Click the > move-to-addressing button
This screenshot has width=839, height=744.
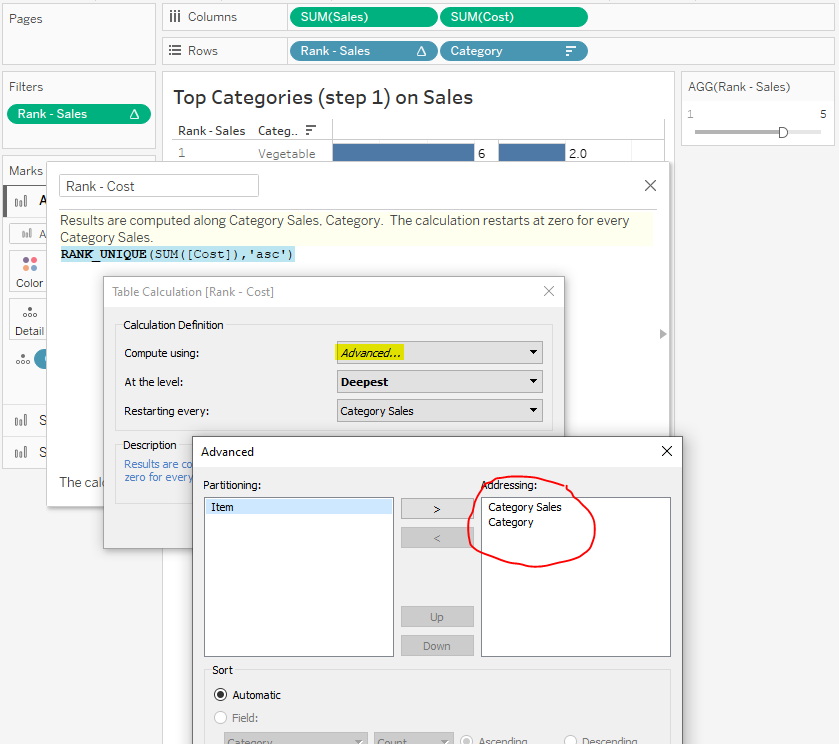(437, 508)
